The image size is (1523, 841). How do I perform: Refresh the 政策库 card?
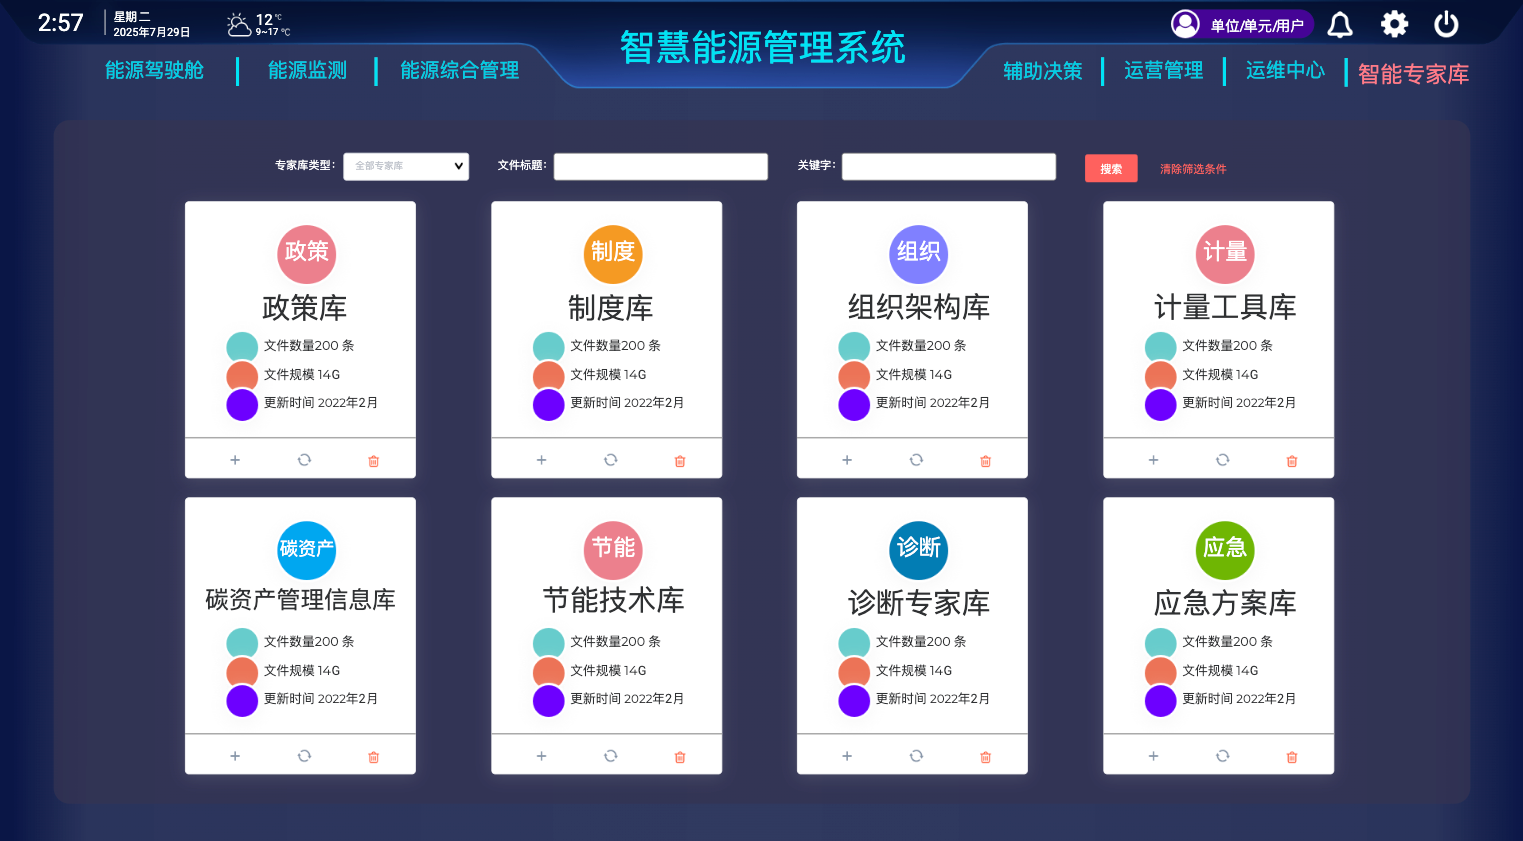[304, 460]
